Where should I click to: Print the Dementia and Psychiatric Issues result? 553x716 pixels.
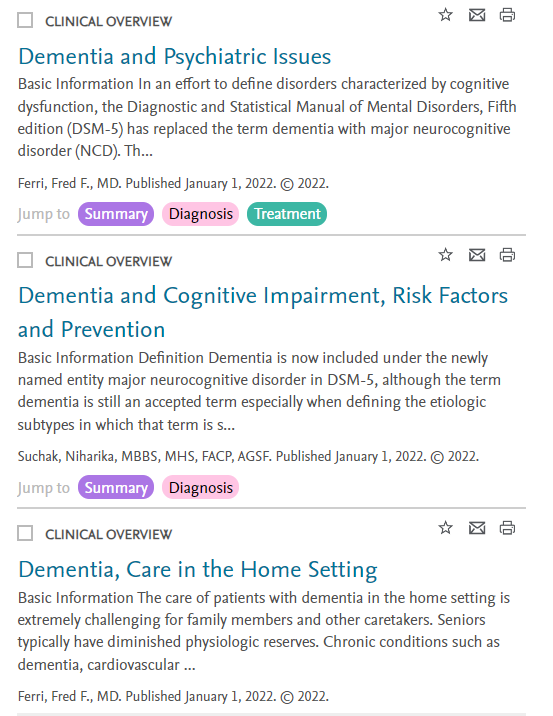click(507, 15)
